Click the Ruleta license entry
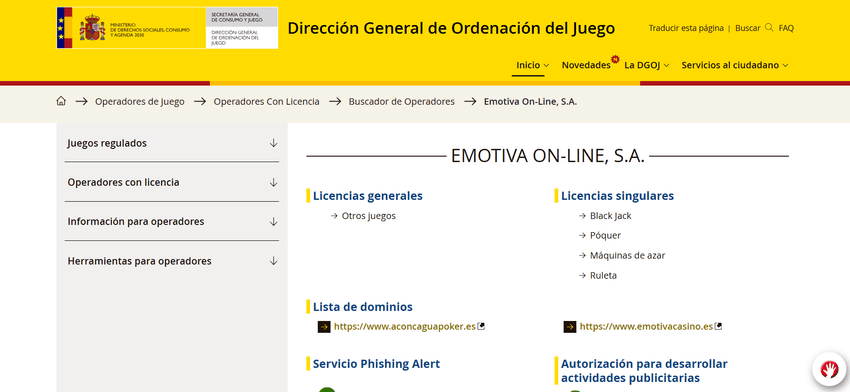Image resolution: width=850 pixels, height=392 pixels. [603, 275]
